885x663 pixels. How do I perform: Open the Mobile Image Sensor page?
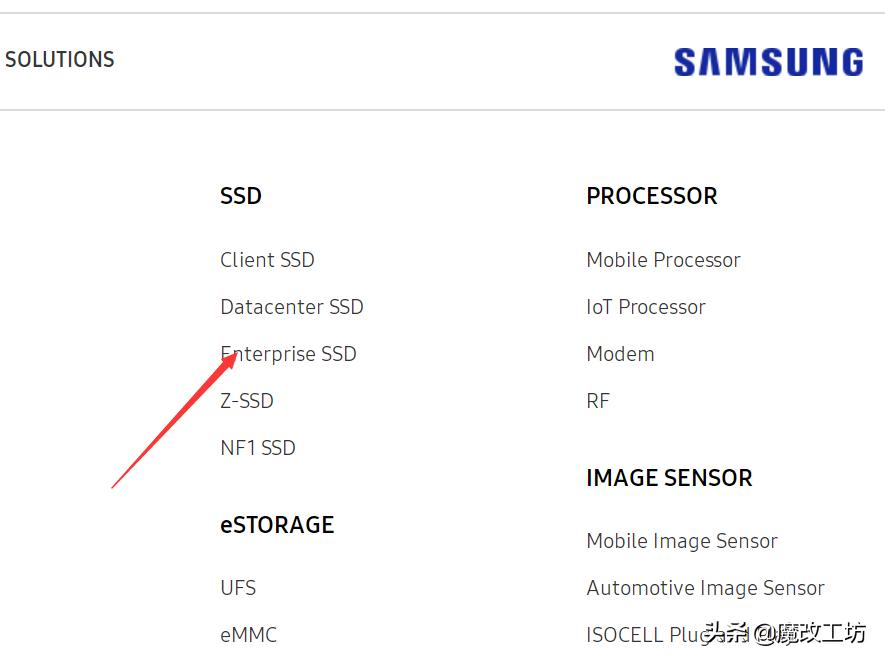tap(681, 541)
